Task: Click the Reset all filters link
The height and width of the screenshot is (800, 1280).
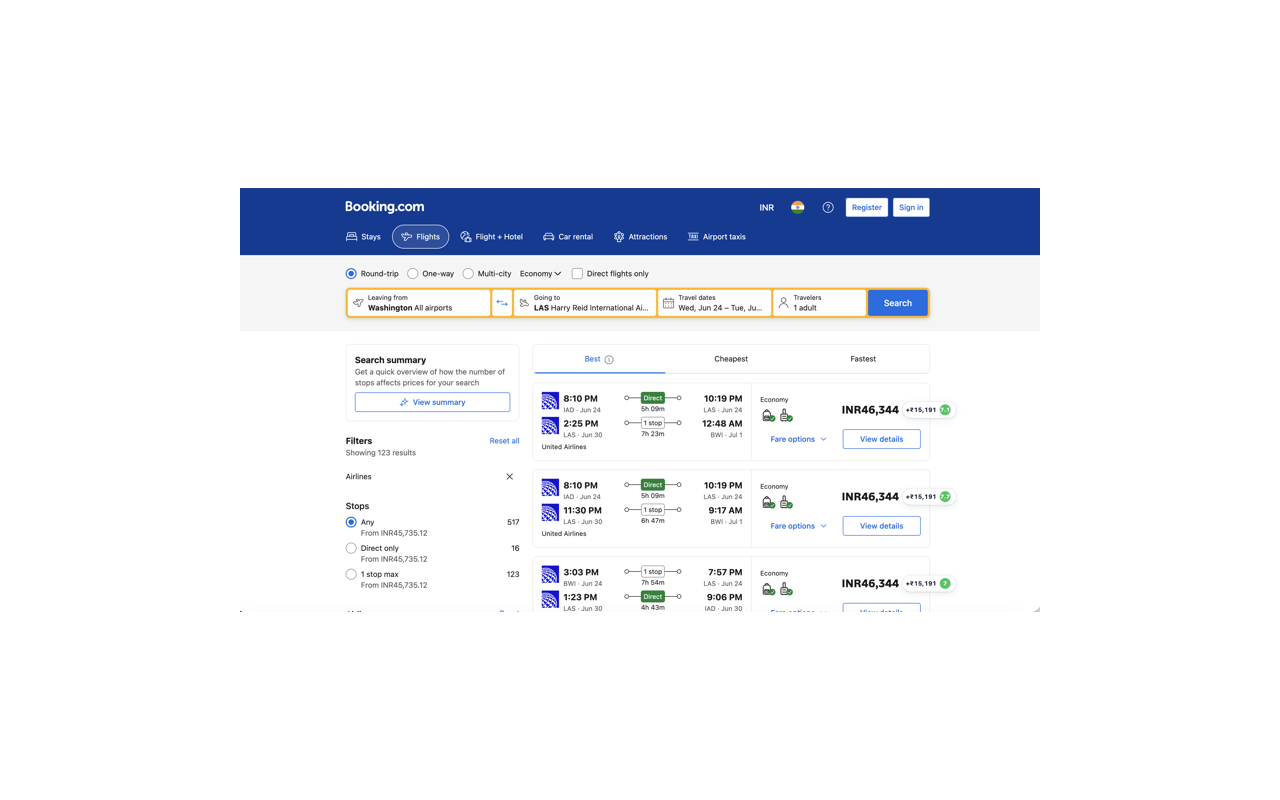Action: click(504, 441)
